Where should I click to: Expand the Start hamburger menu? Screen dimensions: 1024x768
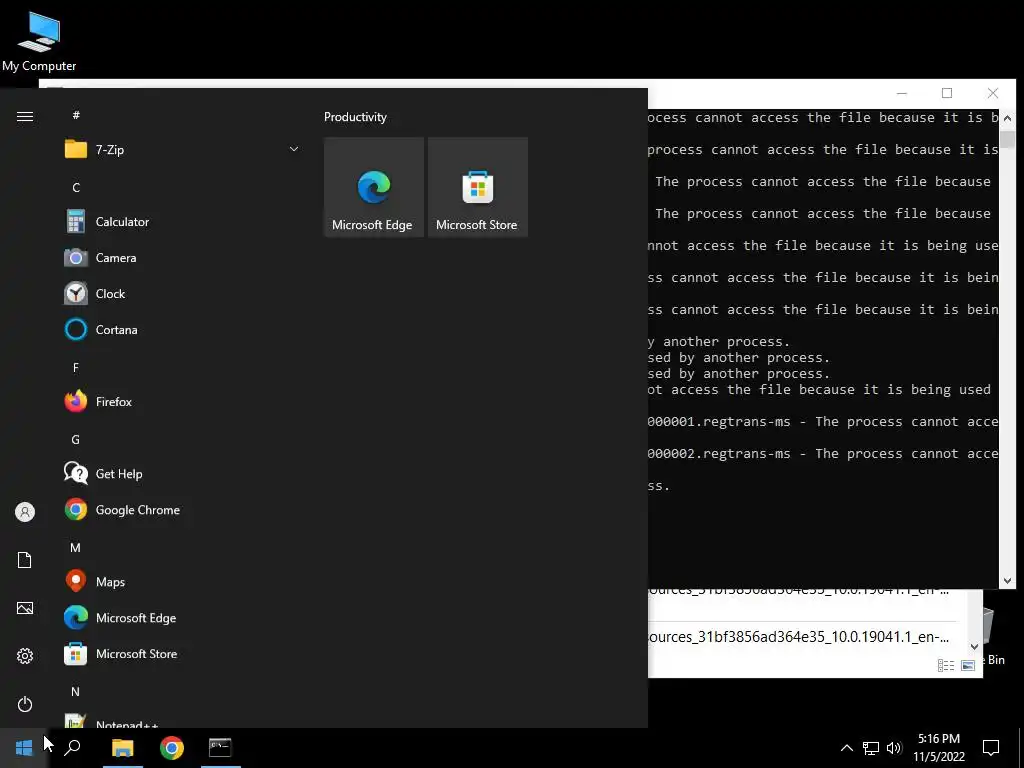(25, 116)
